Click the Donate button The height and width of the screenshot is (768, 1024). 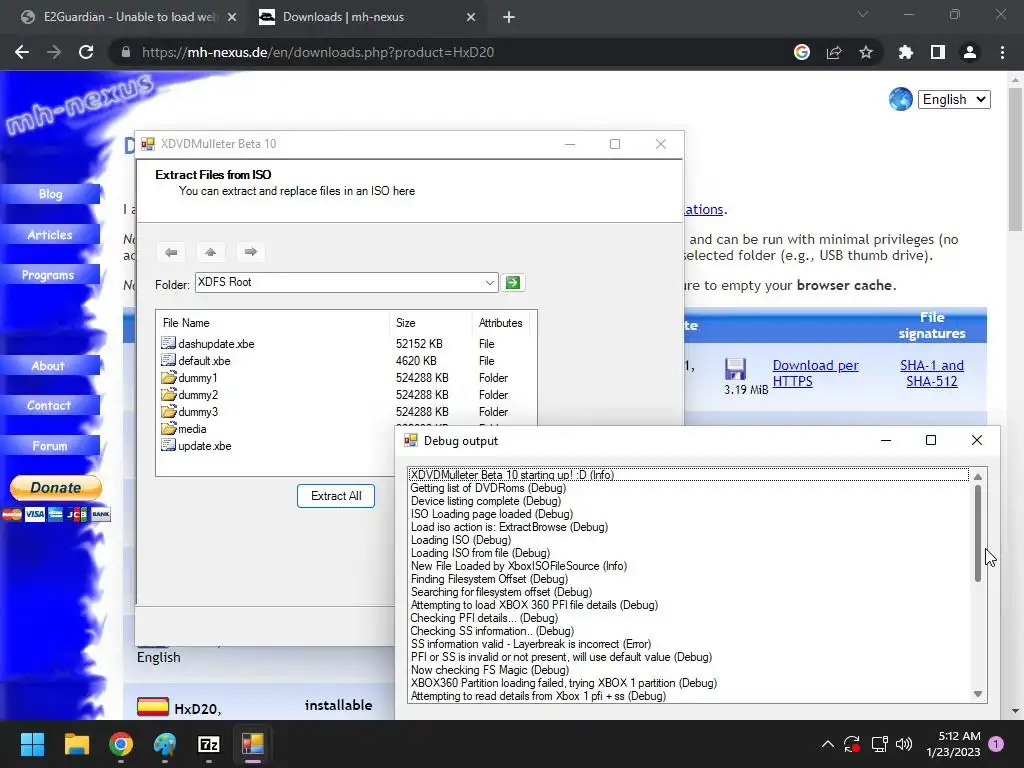[x=56, y=487]
